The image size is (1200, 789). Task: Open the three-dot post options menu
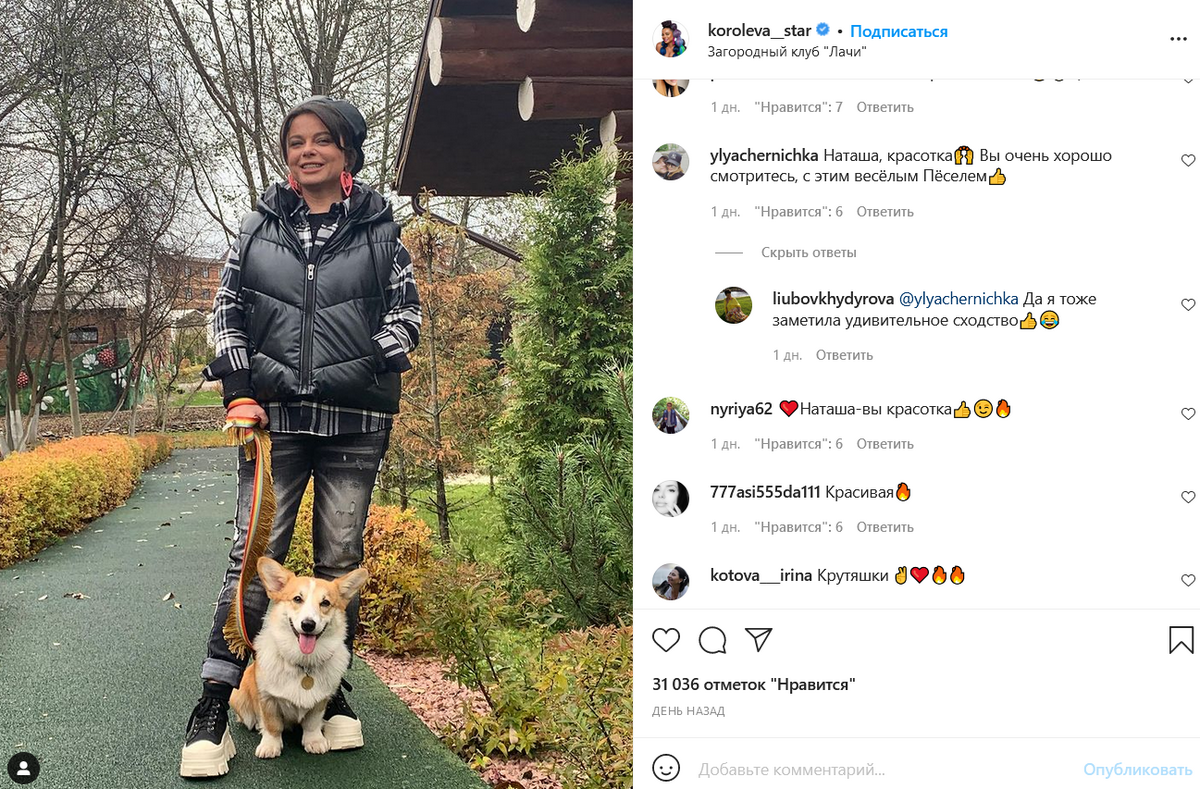1178,38
